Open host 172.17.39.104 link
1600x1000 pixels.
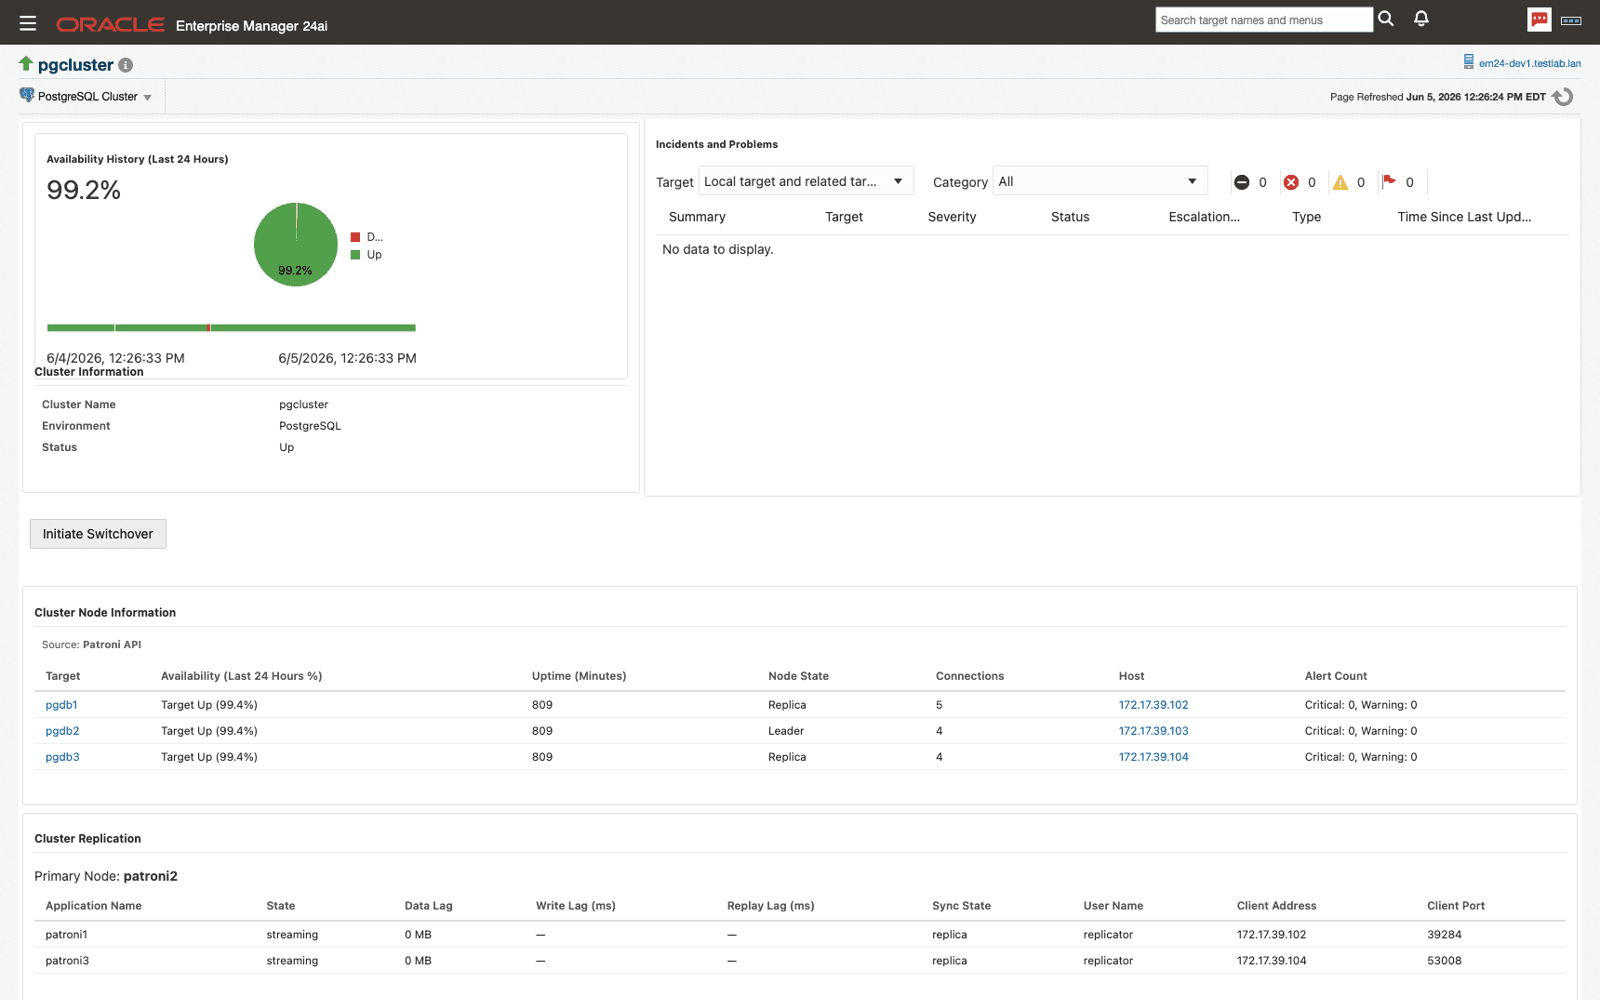coord(1153,757)
